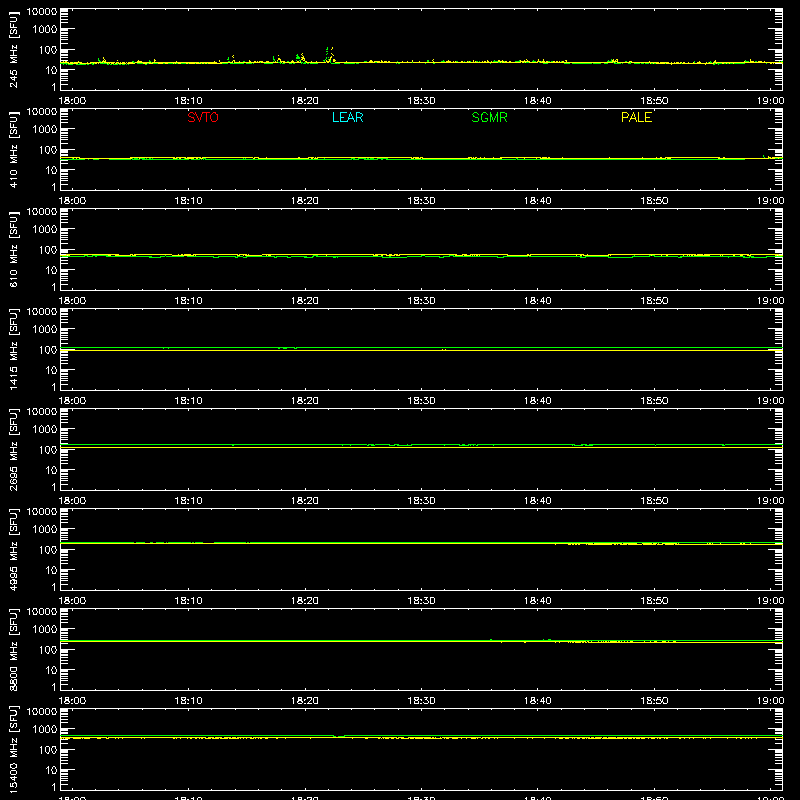Select the '610 MHz [SFU]' axis title
The image size is (800, 800).
[13, 249]
